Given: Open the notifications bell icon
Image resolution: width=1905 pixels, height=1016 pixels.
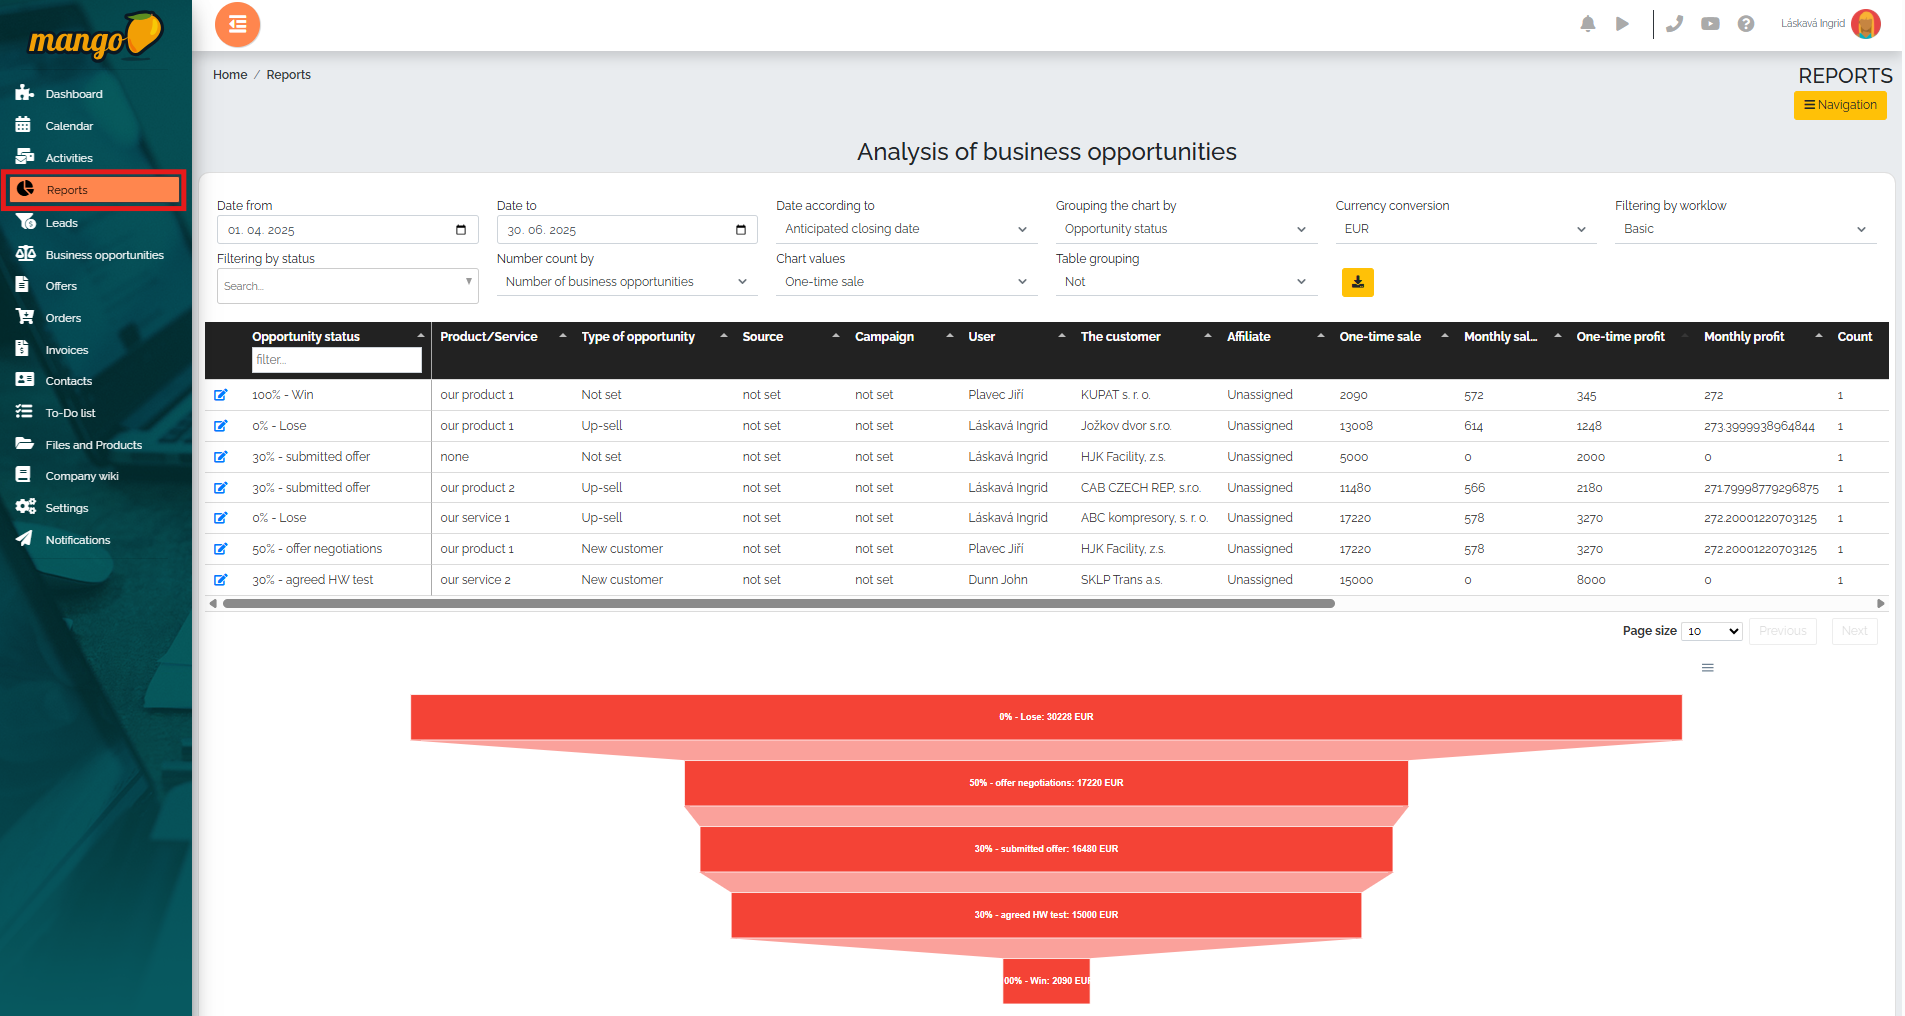Looking at the screenshot, I should (1587, 24).
